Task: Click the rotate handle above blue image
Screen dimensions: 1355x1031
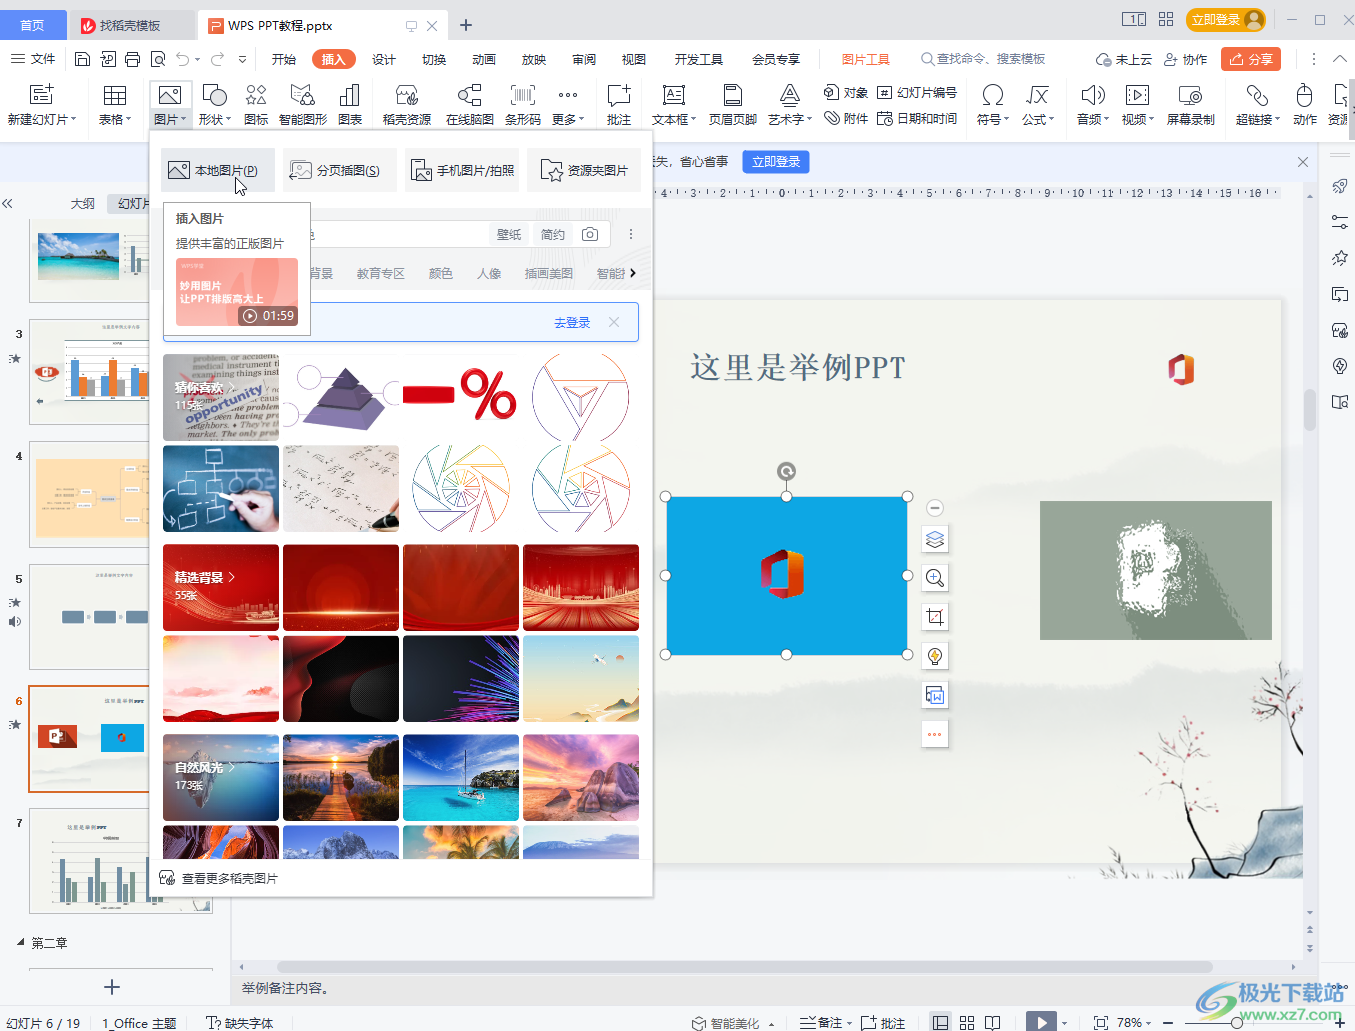Action: click(x=787, y=471)
